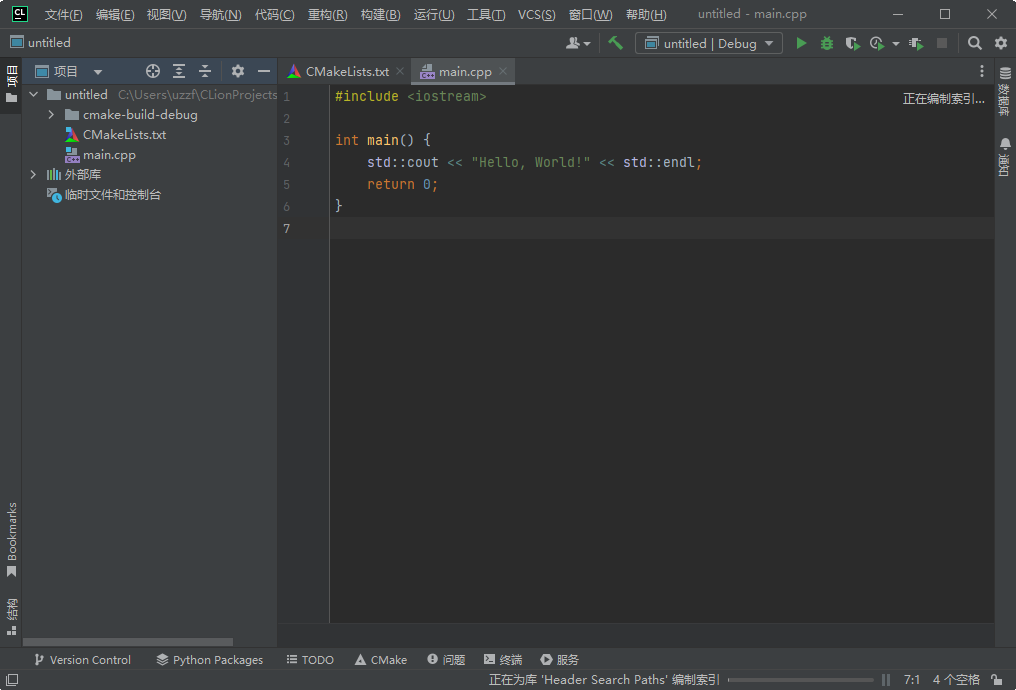Open the Problems tool window
This screenshot has height=690, width=1016.
(446, 660)
